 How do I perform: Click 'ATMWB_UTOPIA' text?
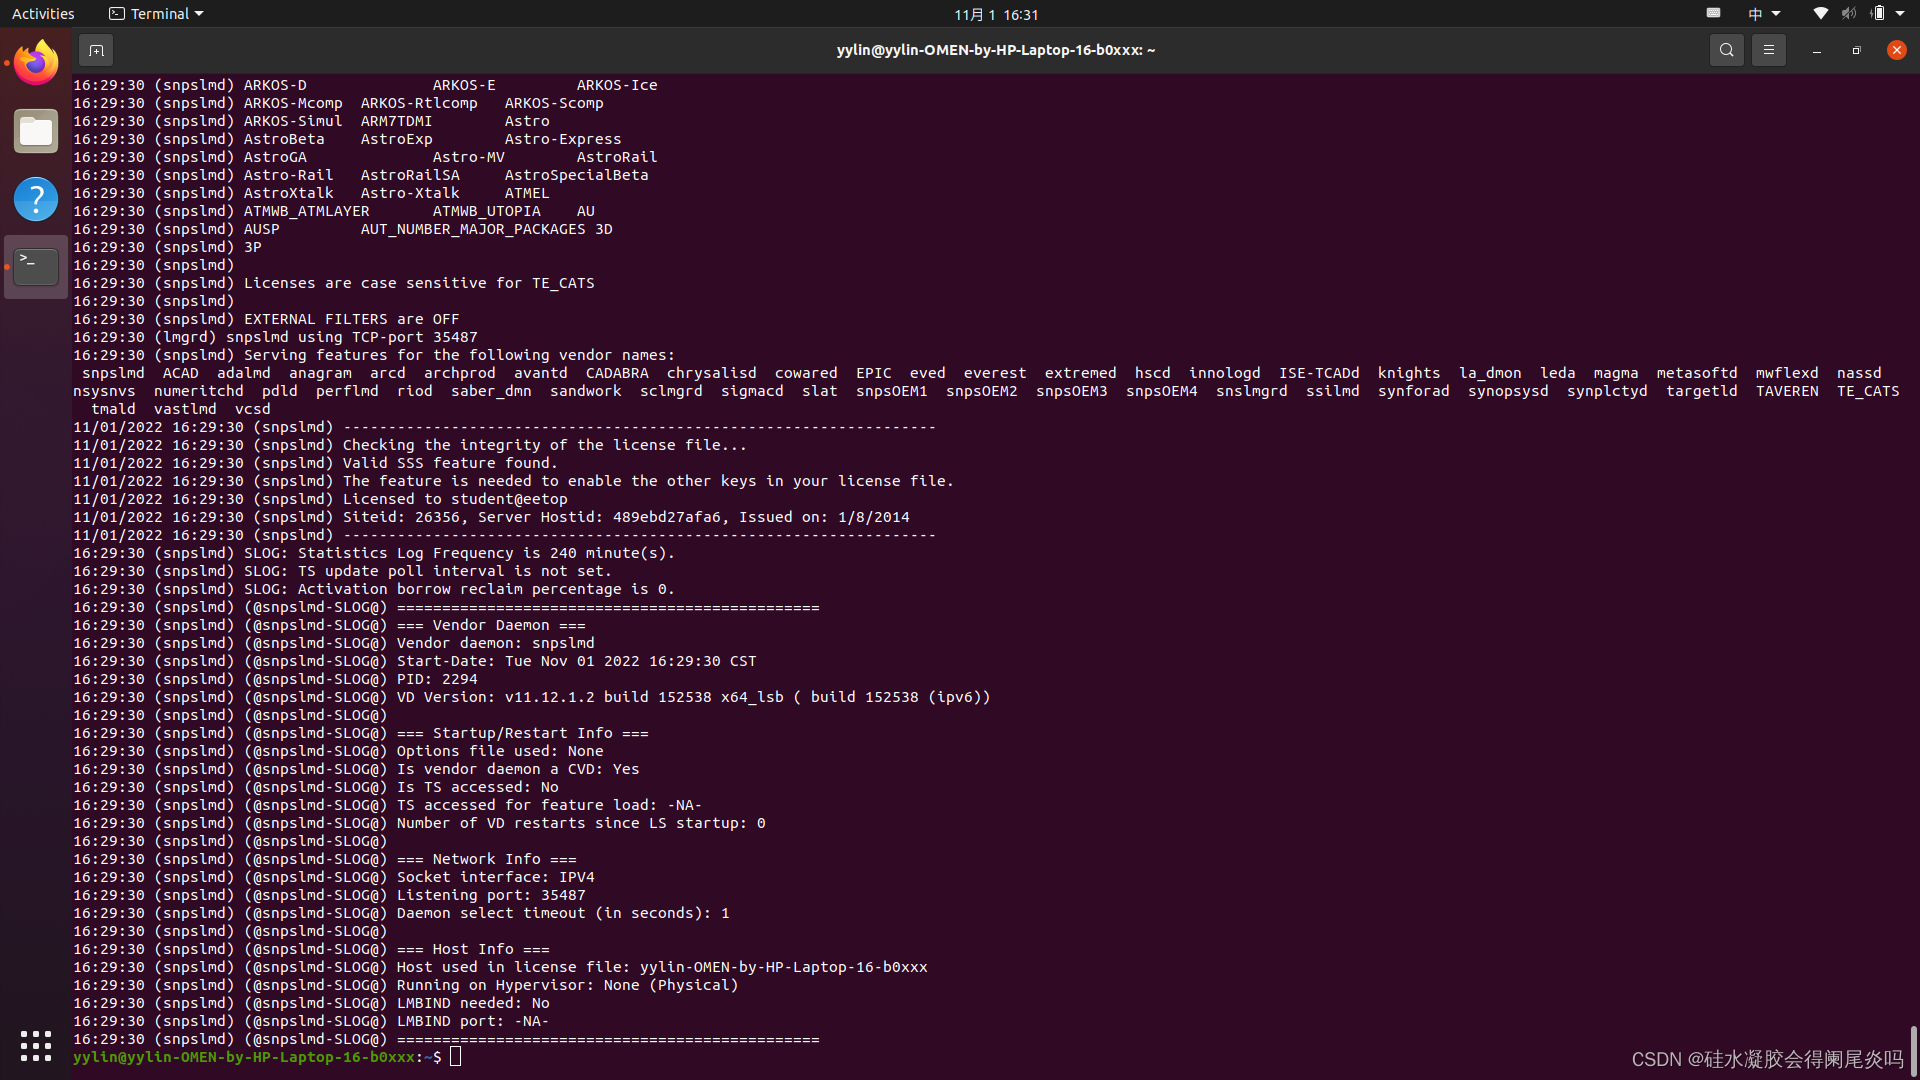coord(486,211)
